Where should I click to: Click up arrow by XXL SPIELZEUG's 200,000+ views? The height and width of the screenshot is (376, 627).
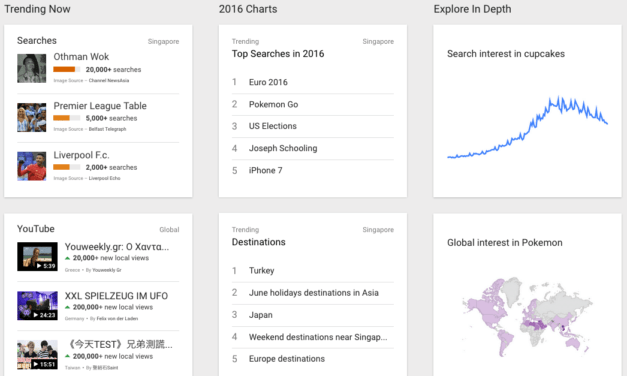pyautogui.click(x=68, y=308)
